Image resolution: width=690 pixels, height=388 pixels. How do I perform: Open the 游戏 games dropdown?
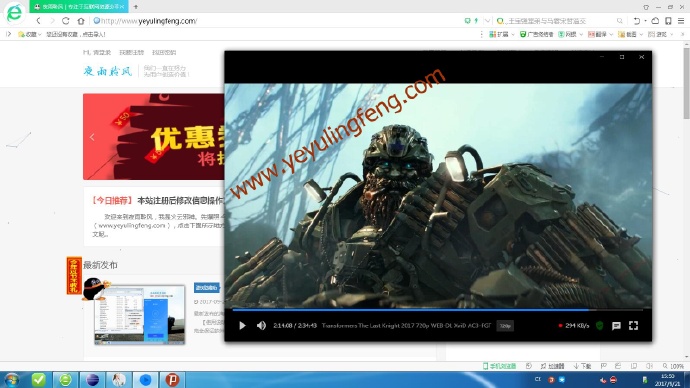(660, 34)
